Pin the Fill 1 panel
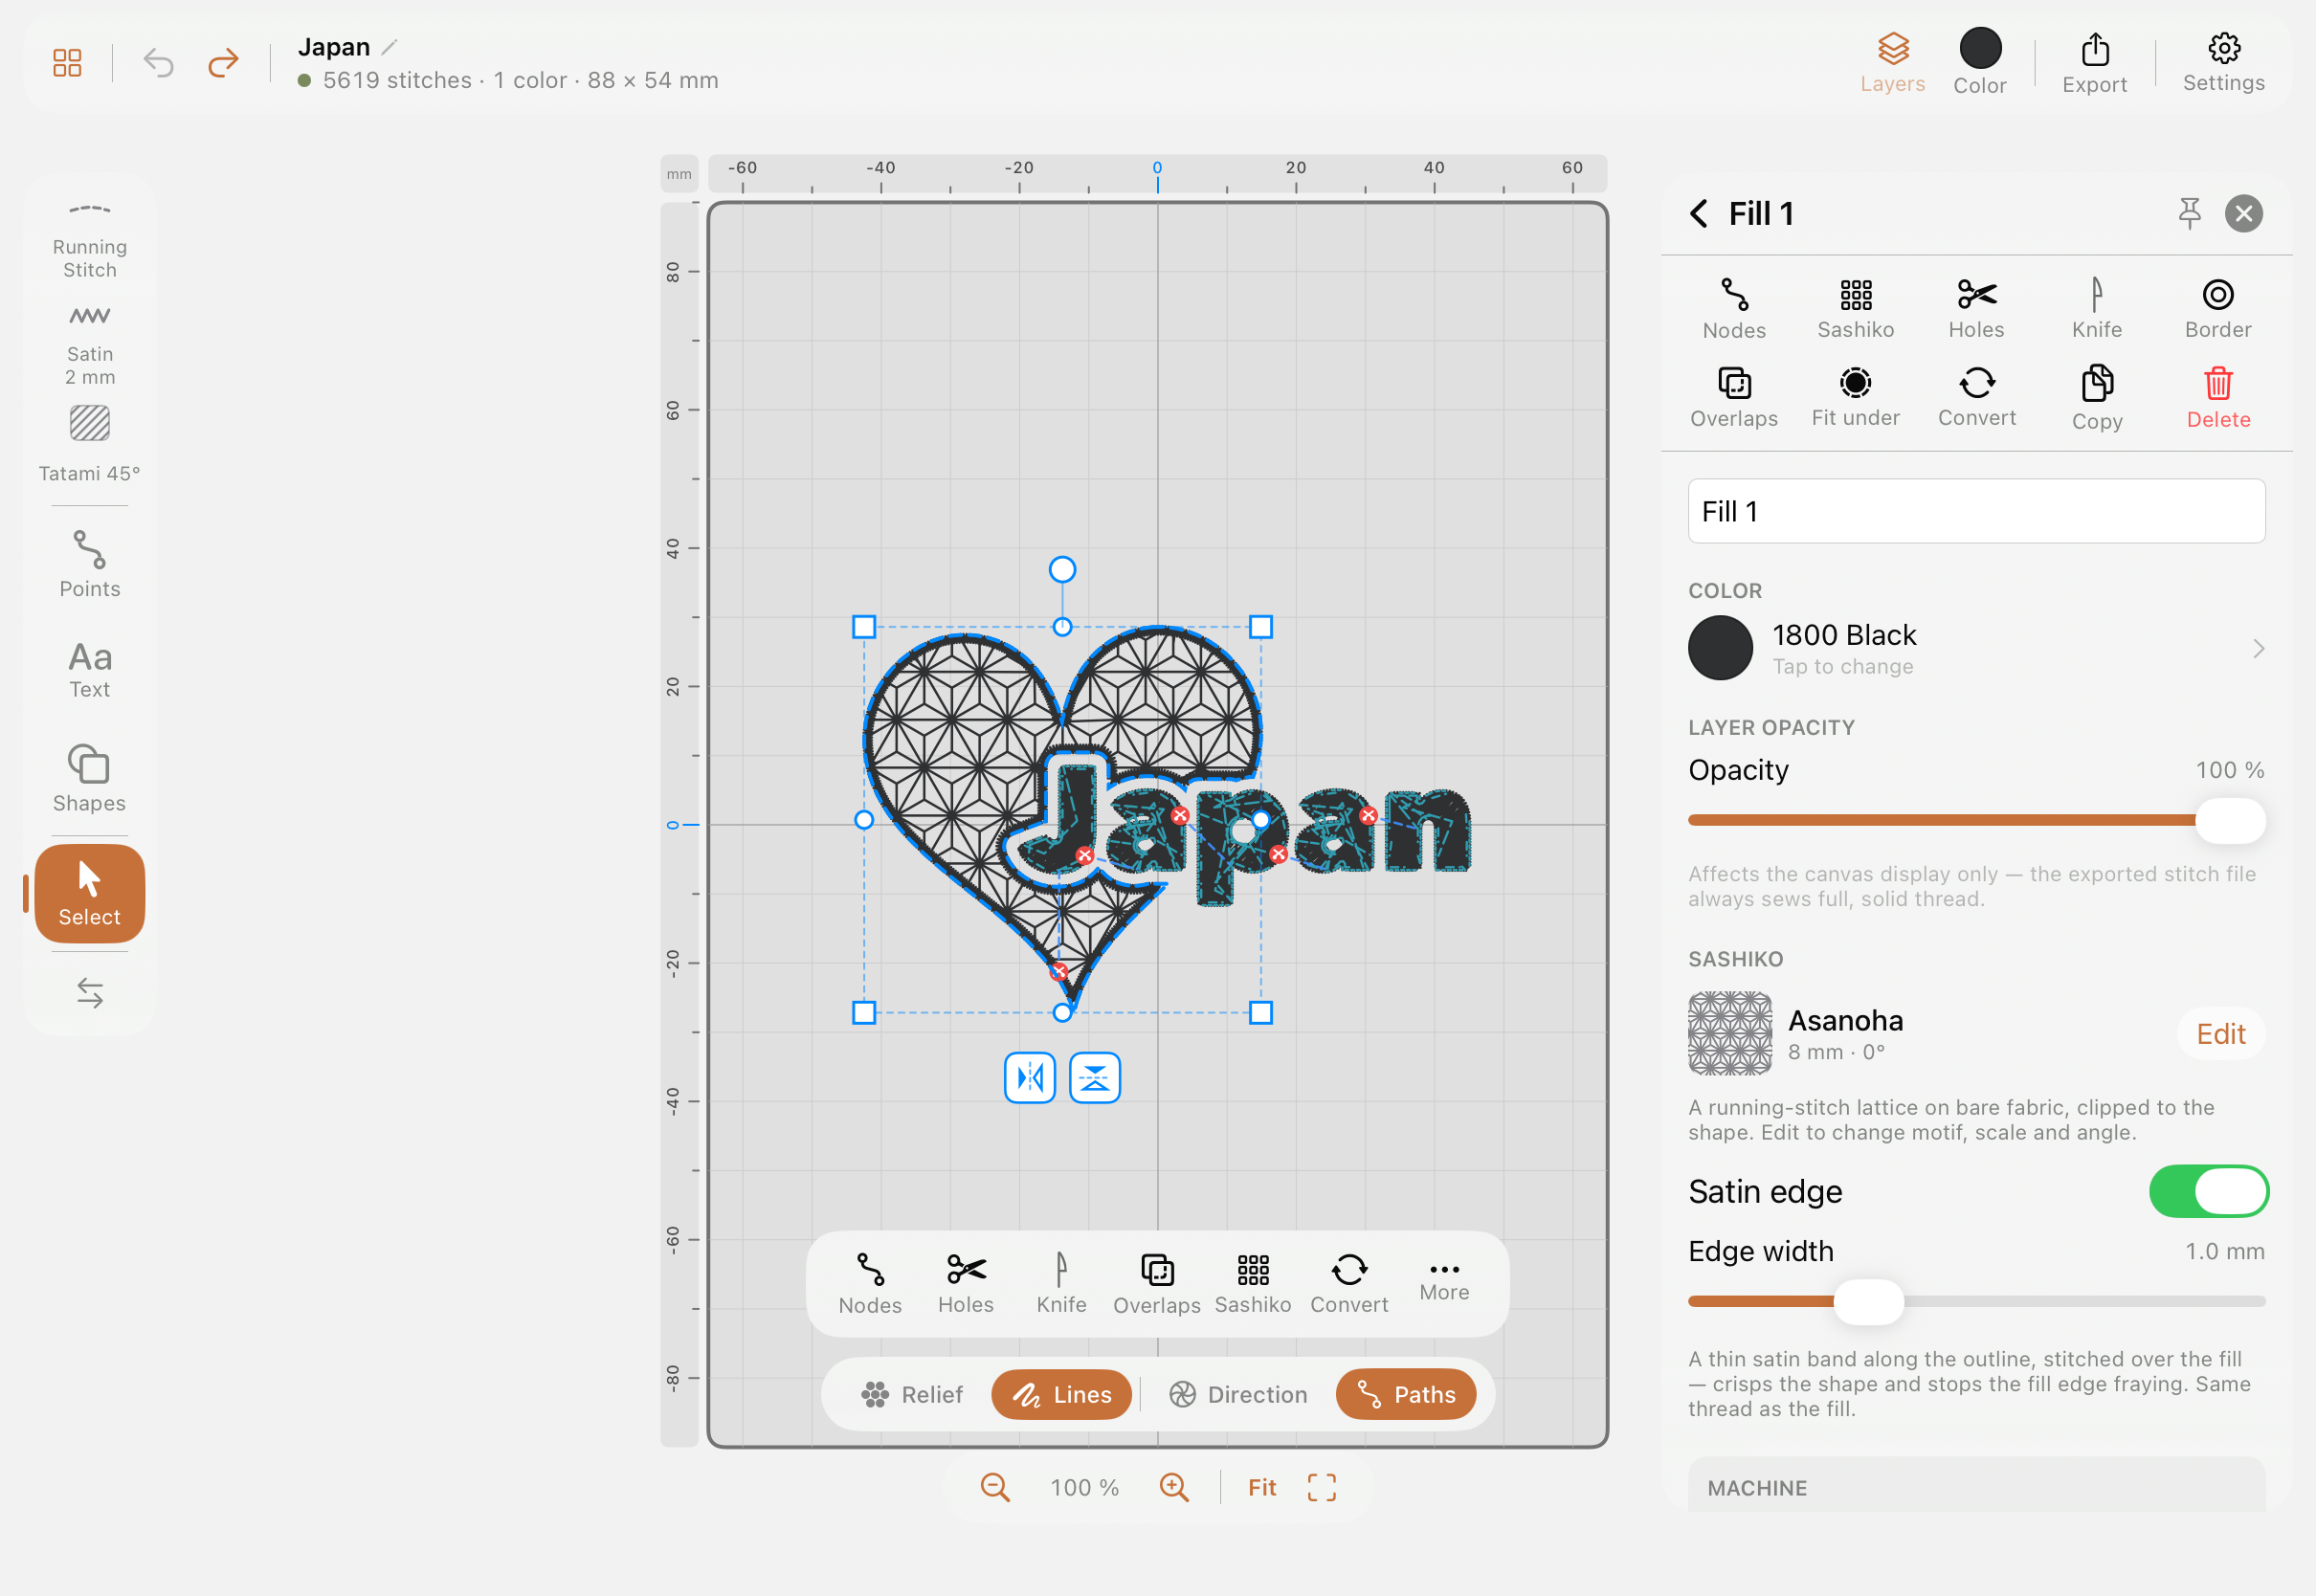The height and width of the screenshot is (1596, 2316). (2189, 213)
